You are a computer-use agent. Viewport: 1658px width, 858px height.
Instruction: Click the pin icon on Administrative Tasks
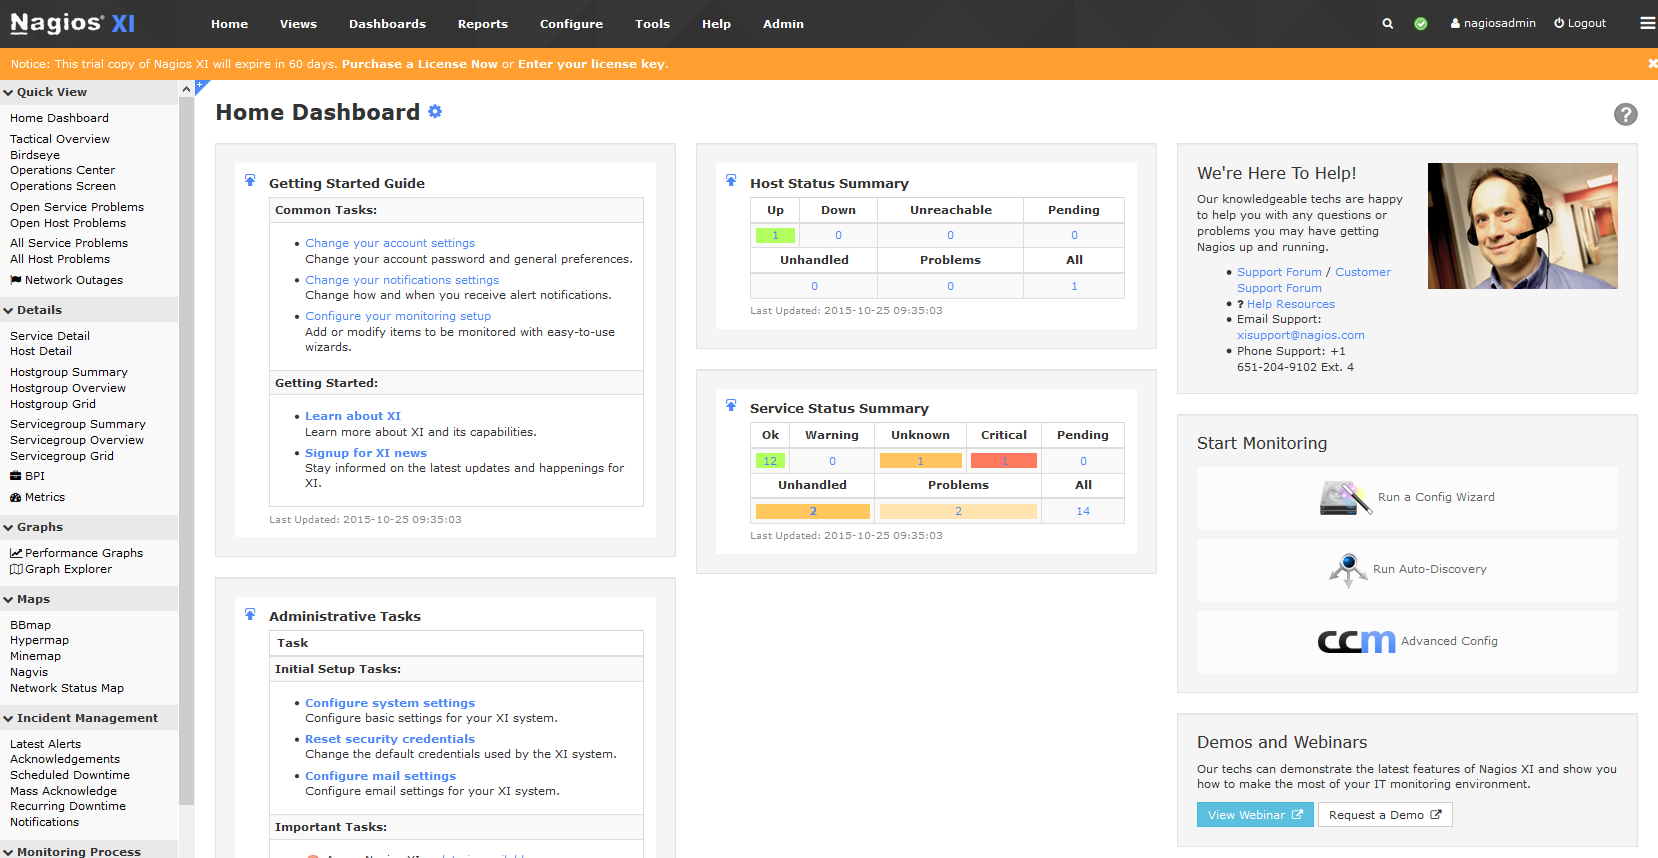click(250, 614)
